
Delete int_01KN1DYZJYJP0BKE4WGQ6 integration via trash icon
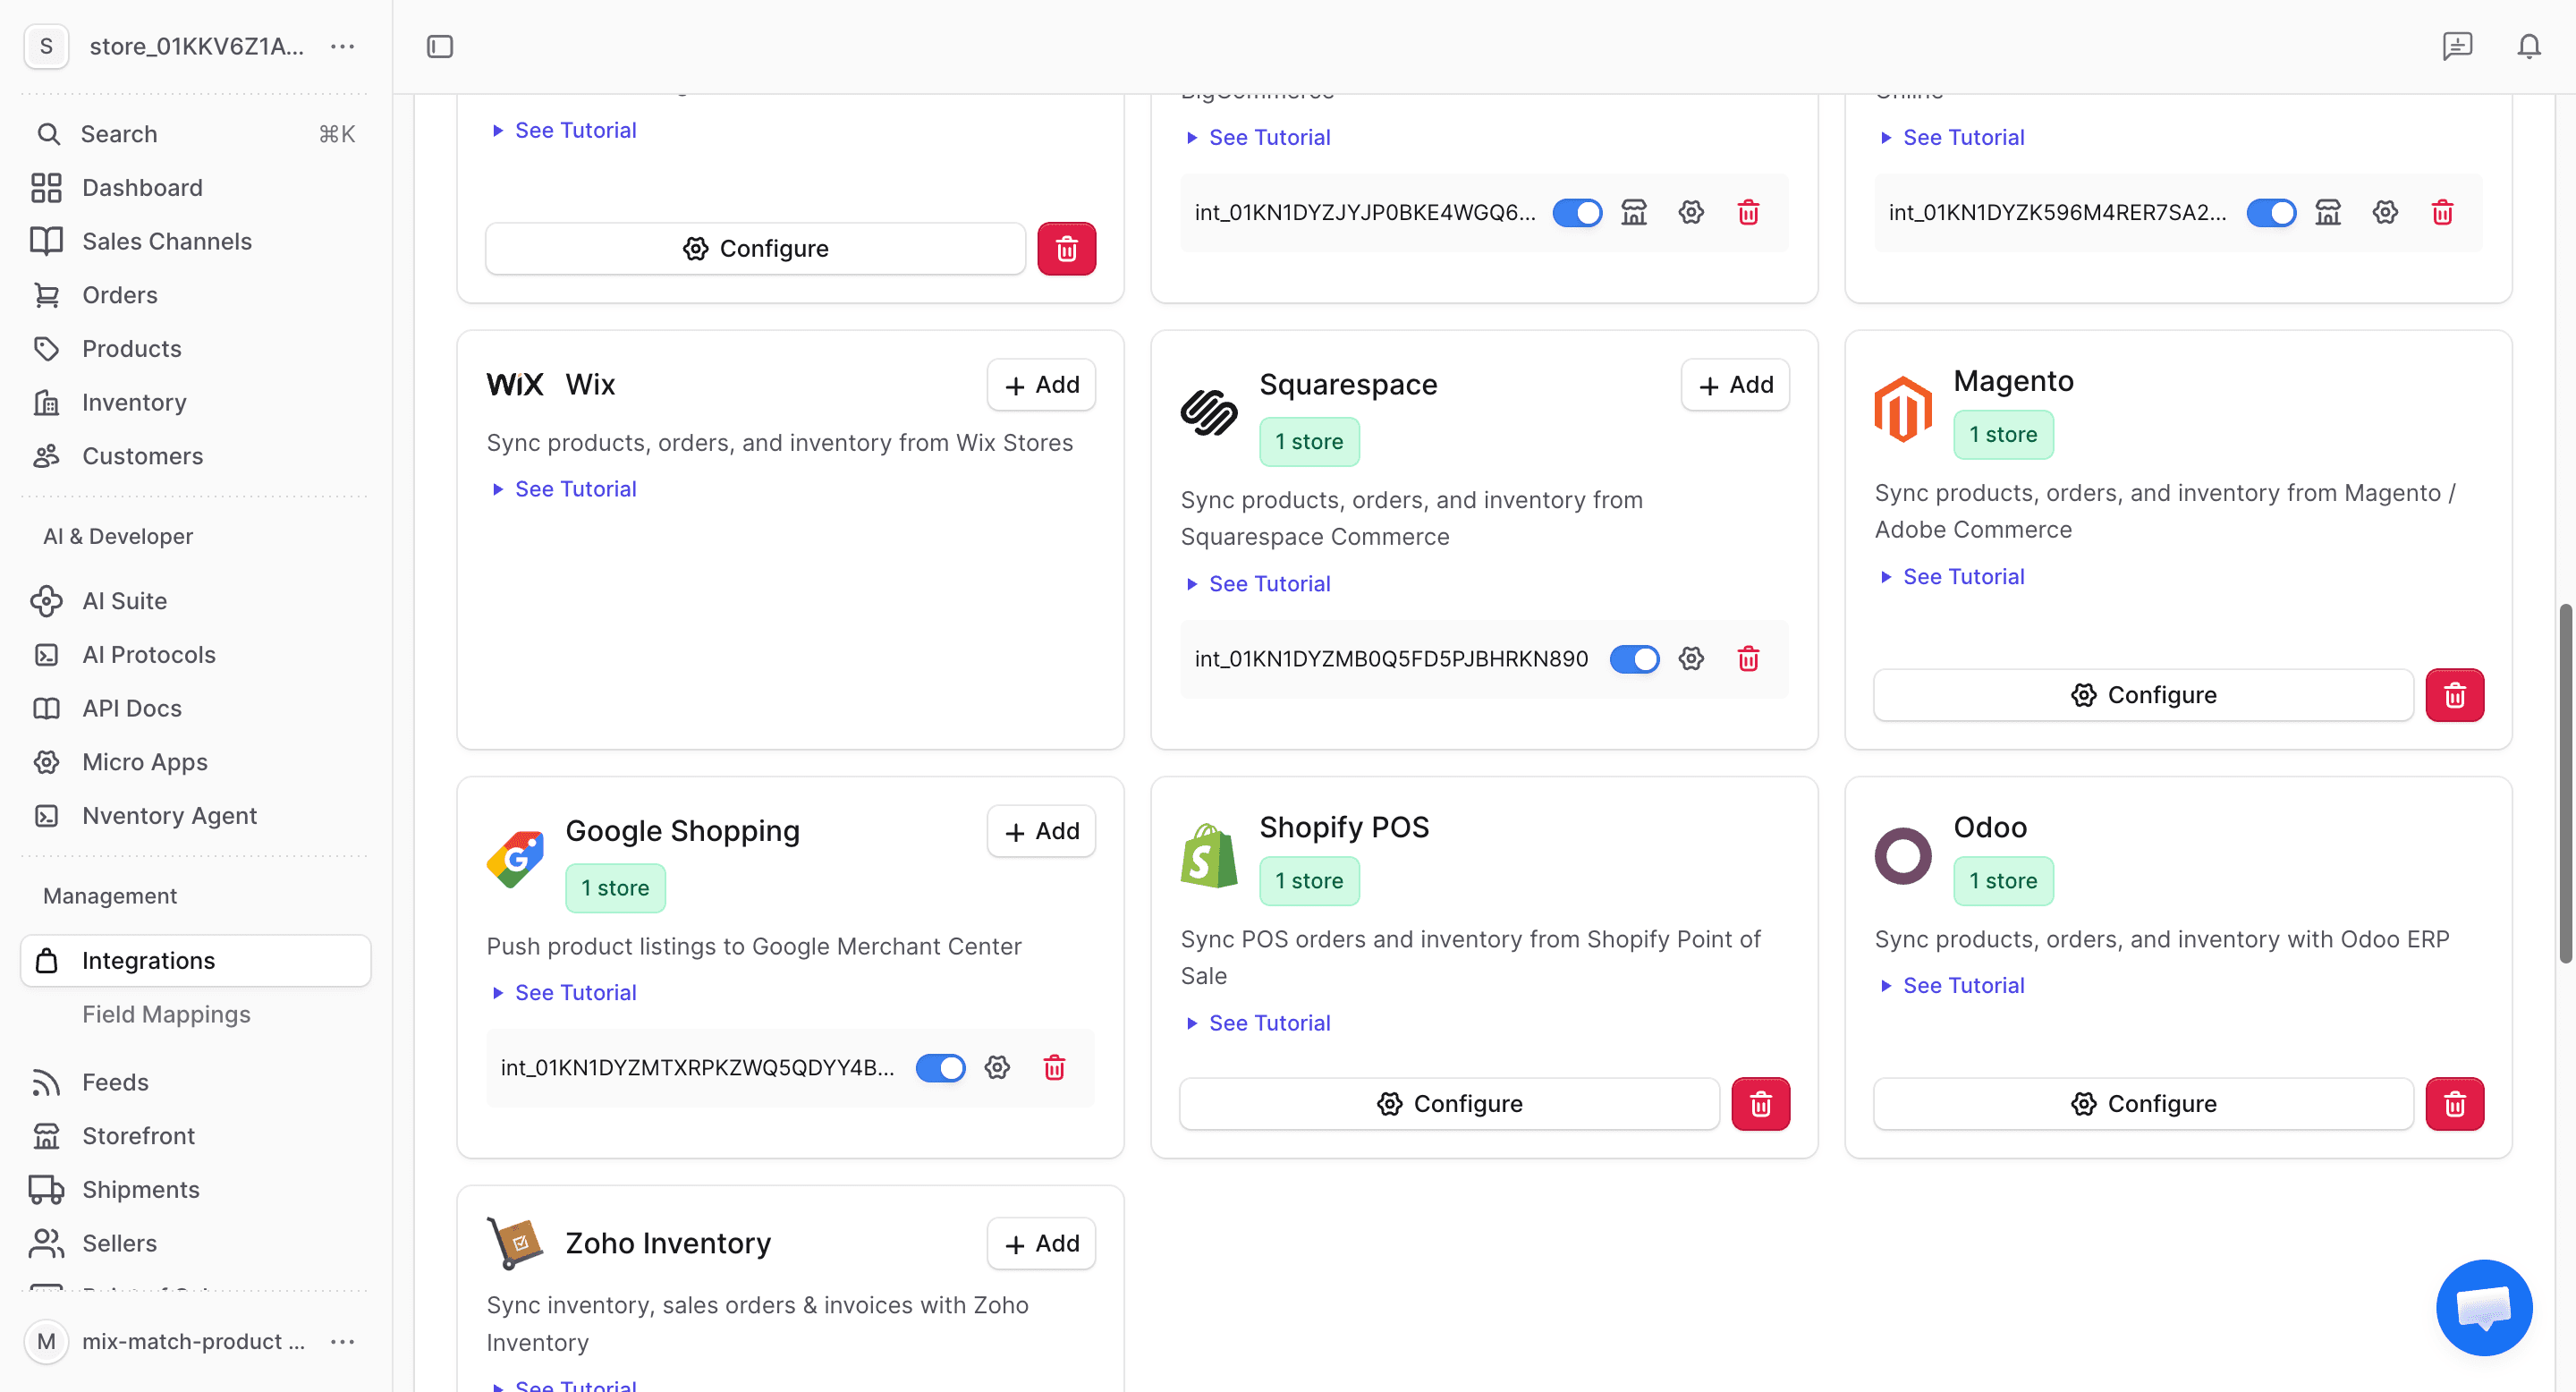(1748, 212)
